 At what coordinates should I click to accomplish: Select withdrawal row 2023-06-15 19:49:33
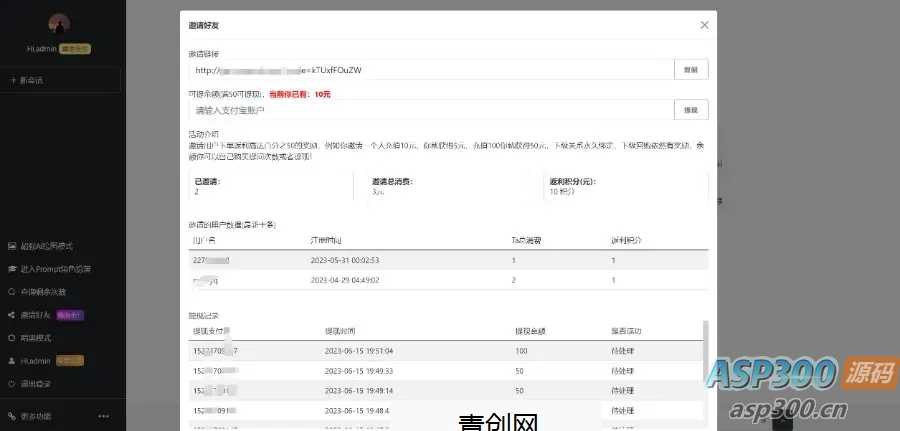pos(445,371)
